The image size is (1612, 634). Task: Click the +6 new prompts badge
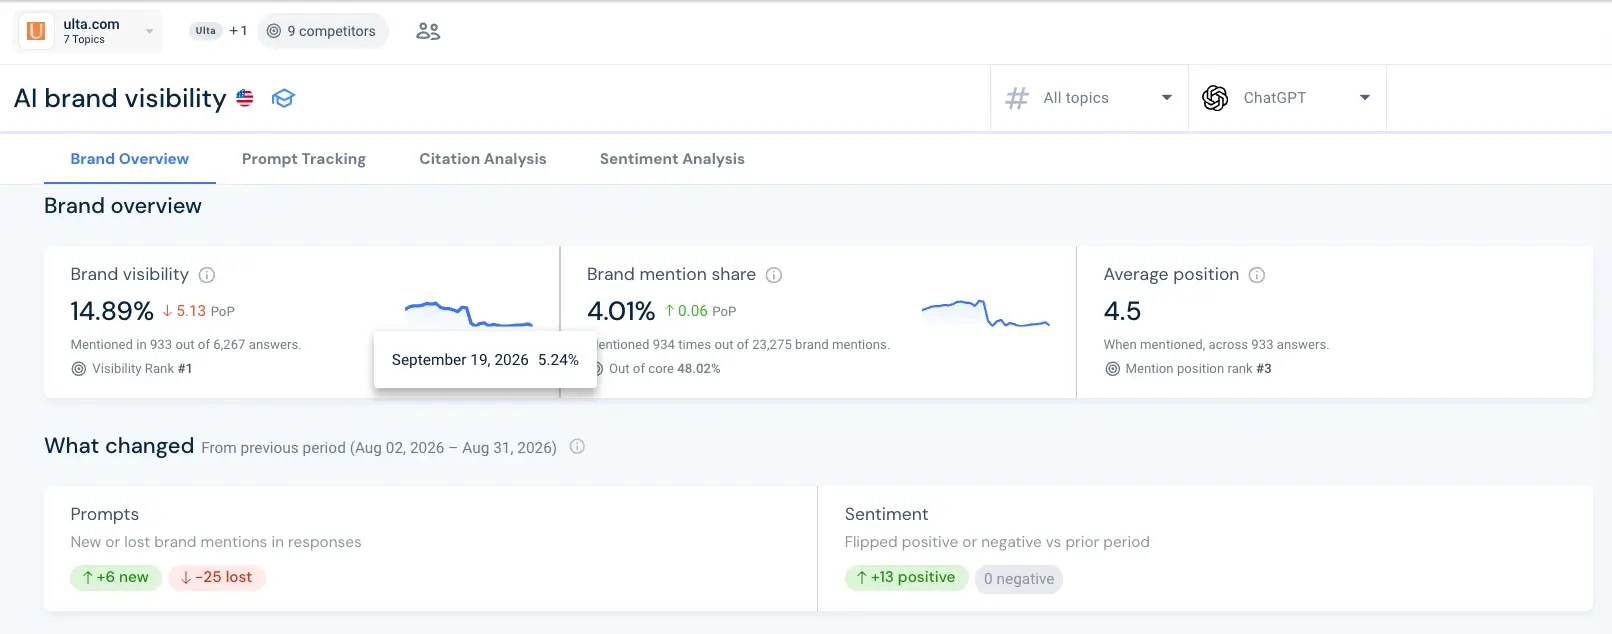point(116,578)
